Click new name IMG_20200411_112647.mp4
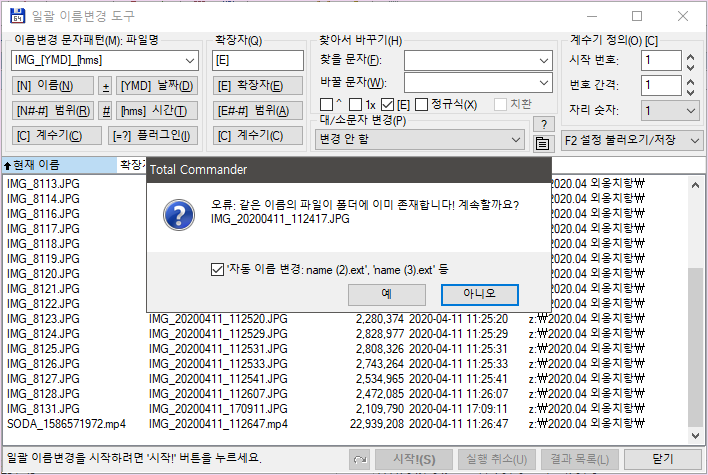 (218, 424)
